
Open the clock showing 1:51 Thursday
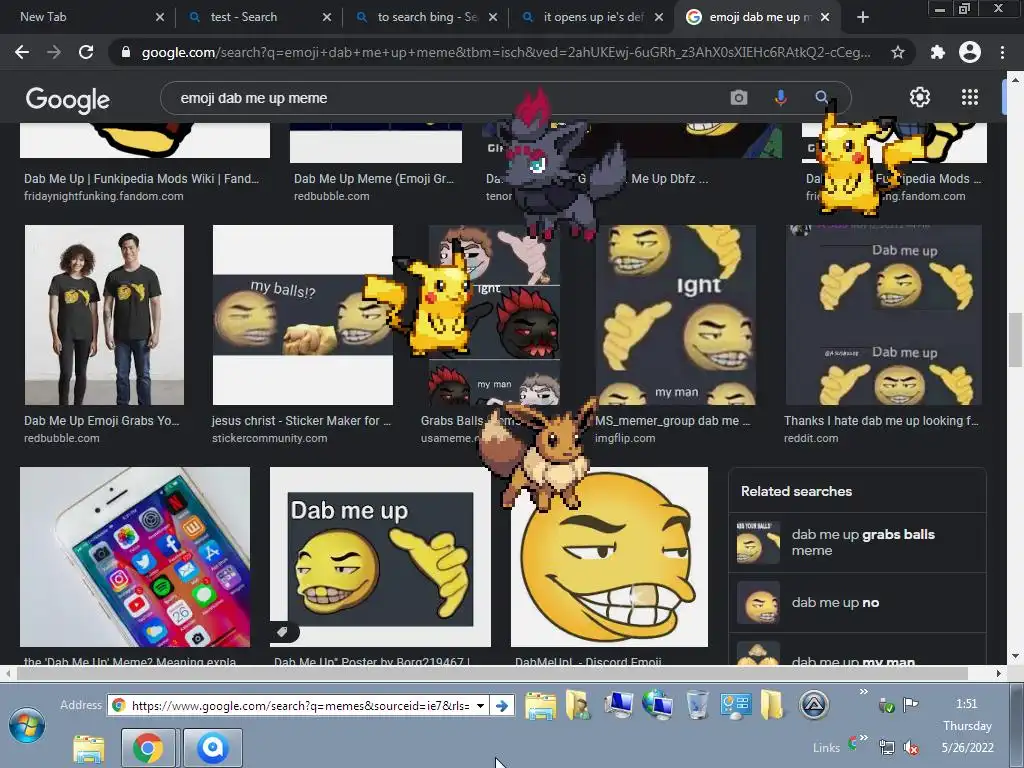pyautogui.click(x=967, y=725)
